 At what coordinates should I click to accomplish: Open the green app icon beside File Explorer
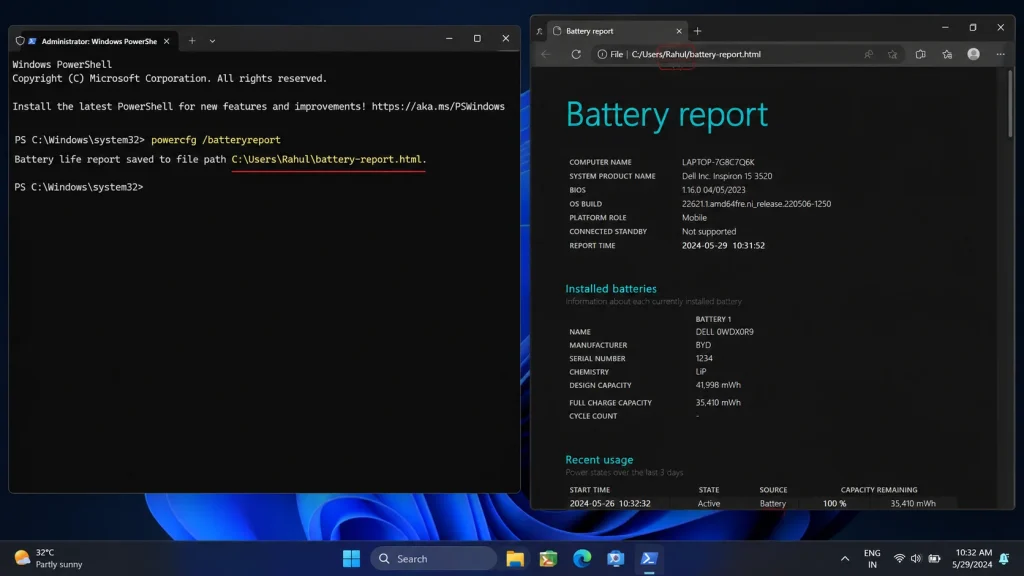[x=549, y=558]
